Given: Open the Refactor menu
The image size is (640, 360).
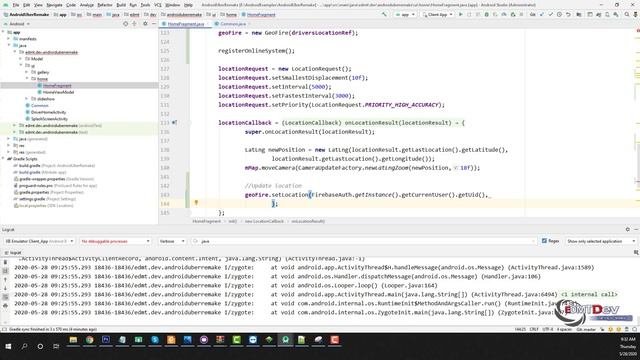Looking at the screenshot, I should coord(104,5).
